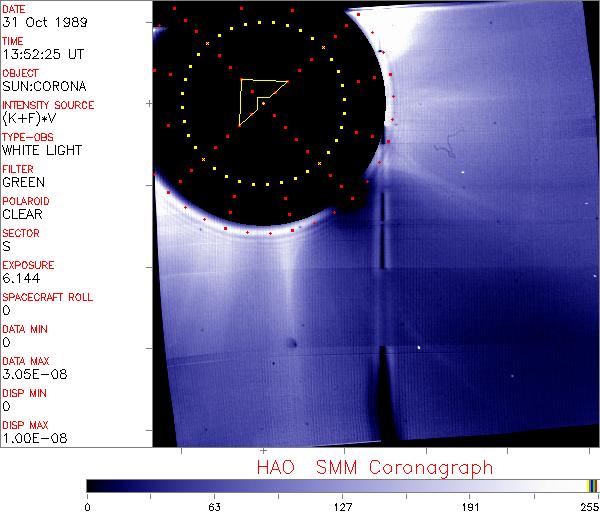Click the red dot inside the yellow triangle

click(263, 102)
